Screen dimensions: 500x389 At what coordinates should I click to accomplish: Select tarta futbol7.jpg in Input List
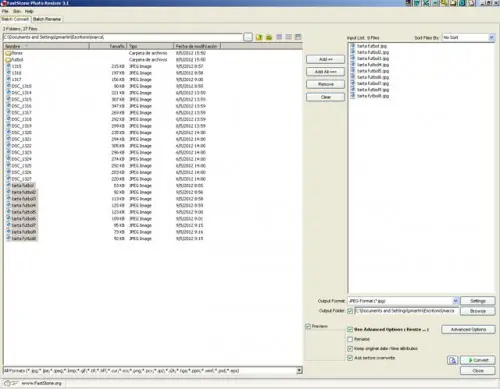pyautogui.click(x=373, y=84)
